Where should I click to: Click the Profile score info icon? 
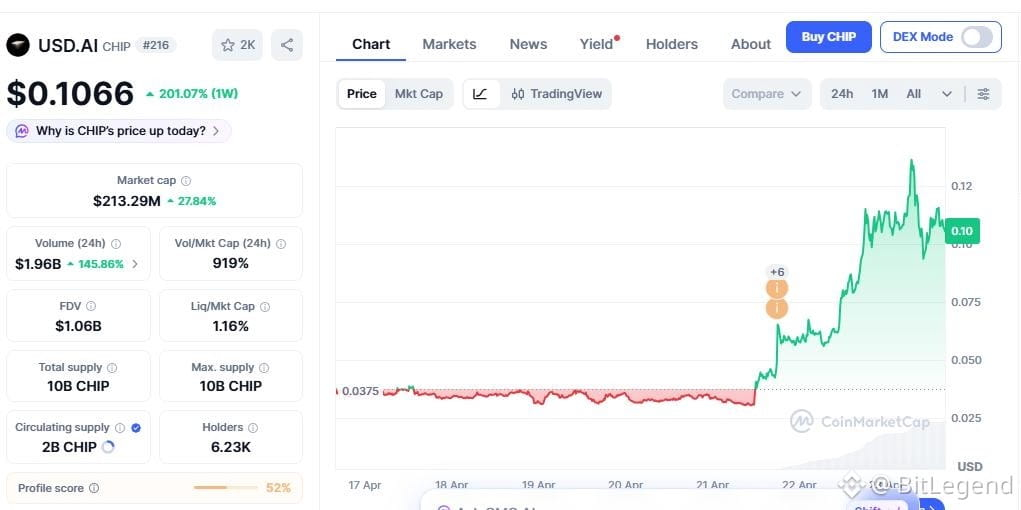(94, 488)
